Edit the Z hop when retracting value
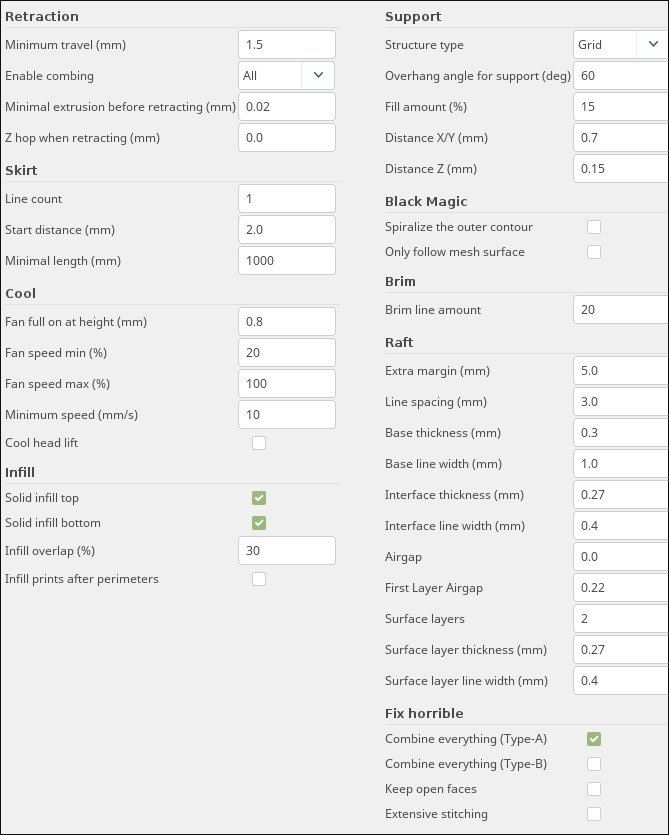Screen dimensions: 669x835 pyautogui.click(x=287, y=138)
